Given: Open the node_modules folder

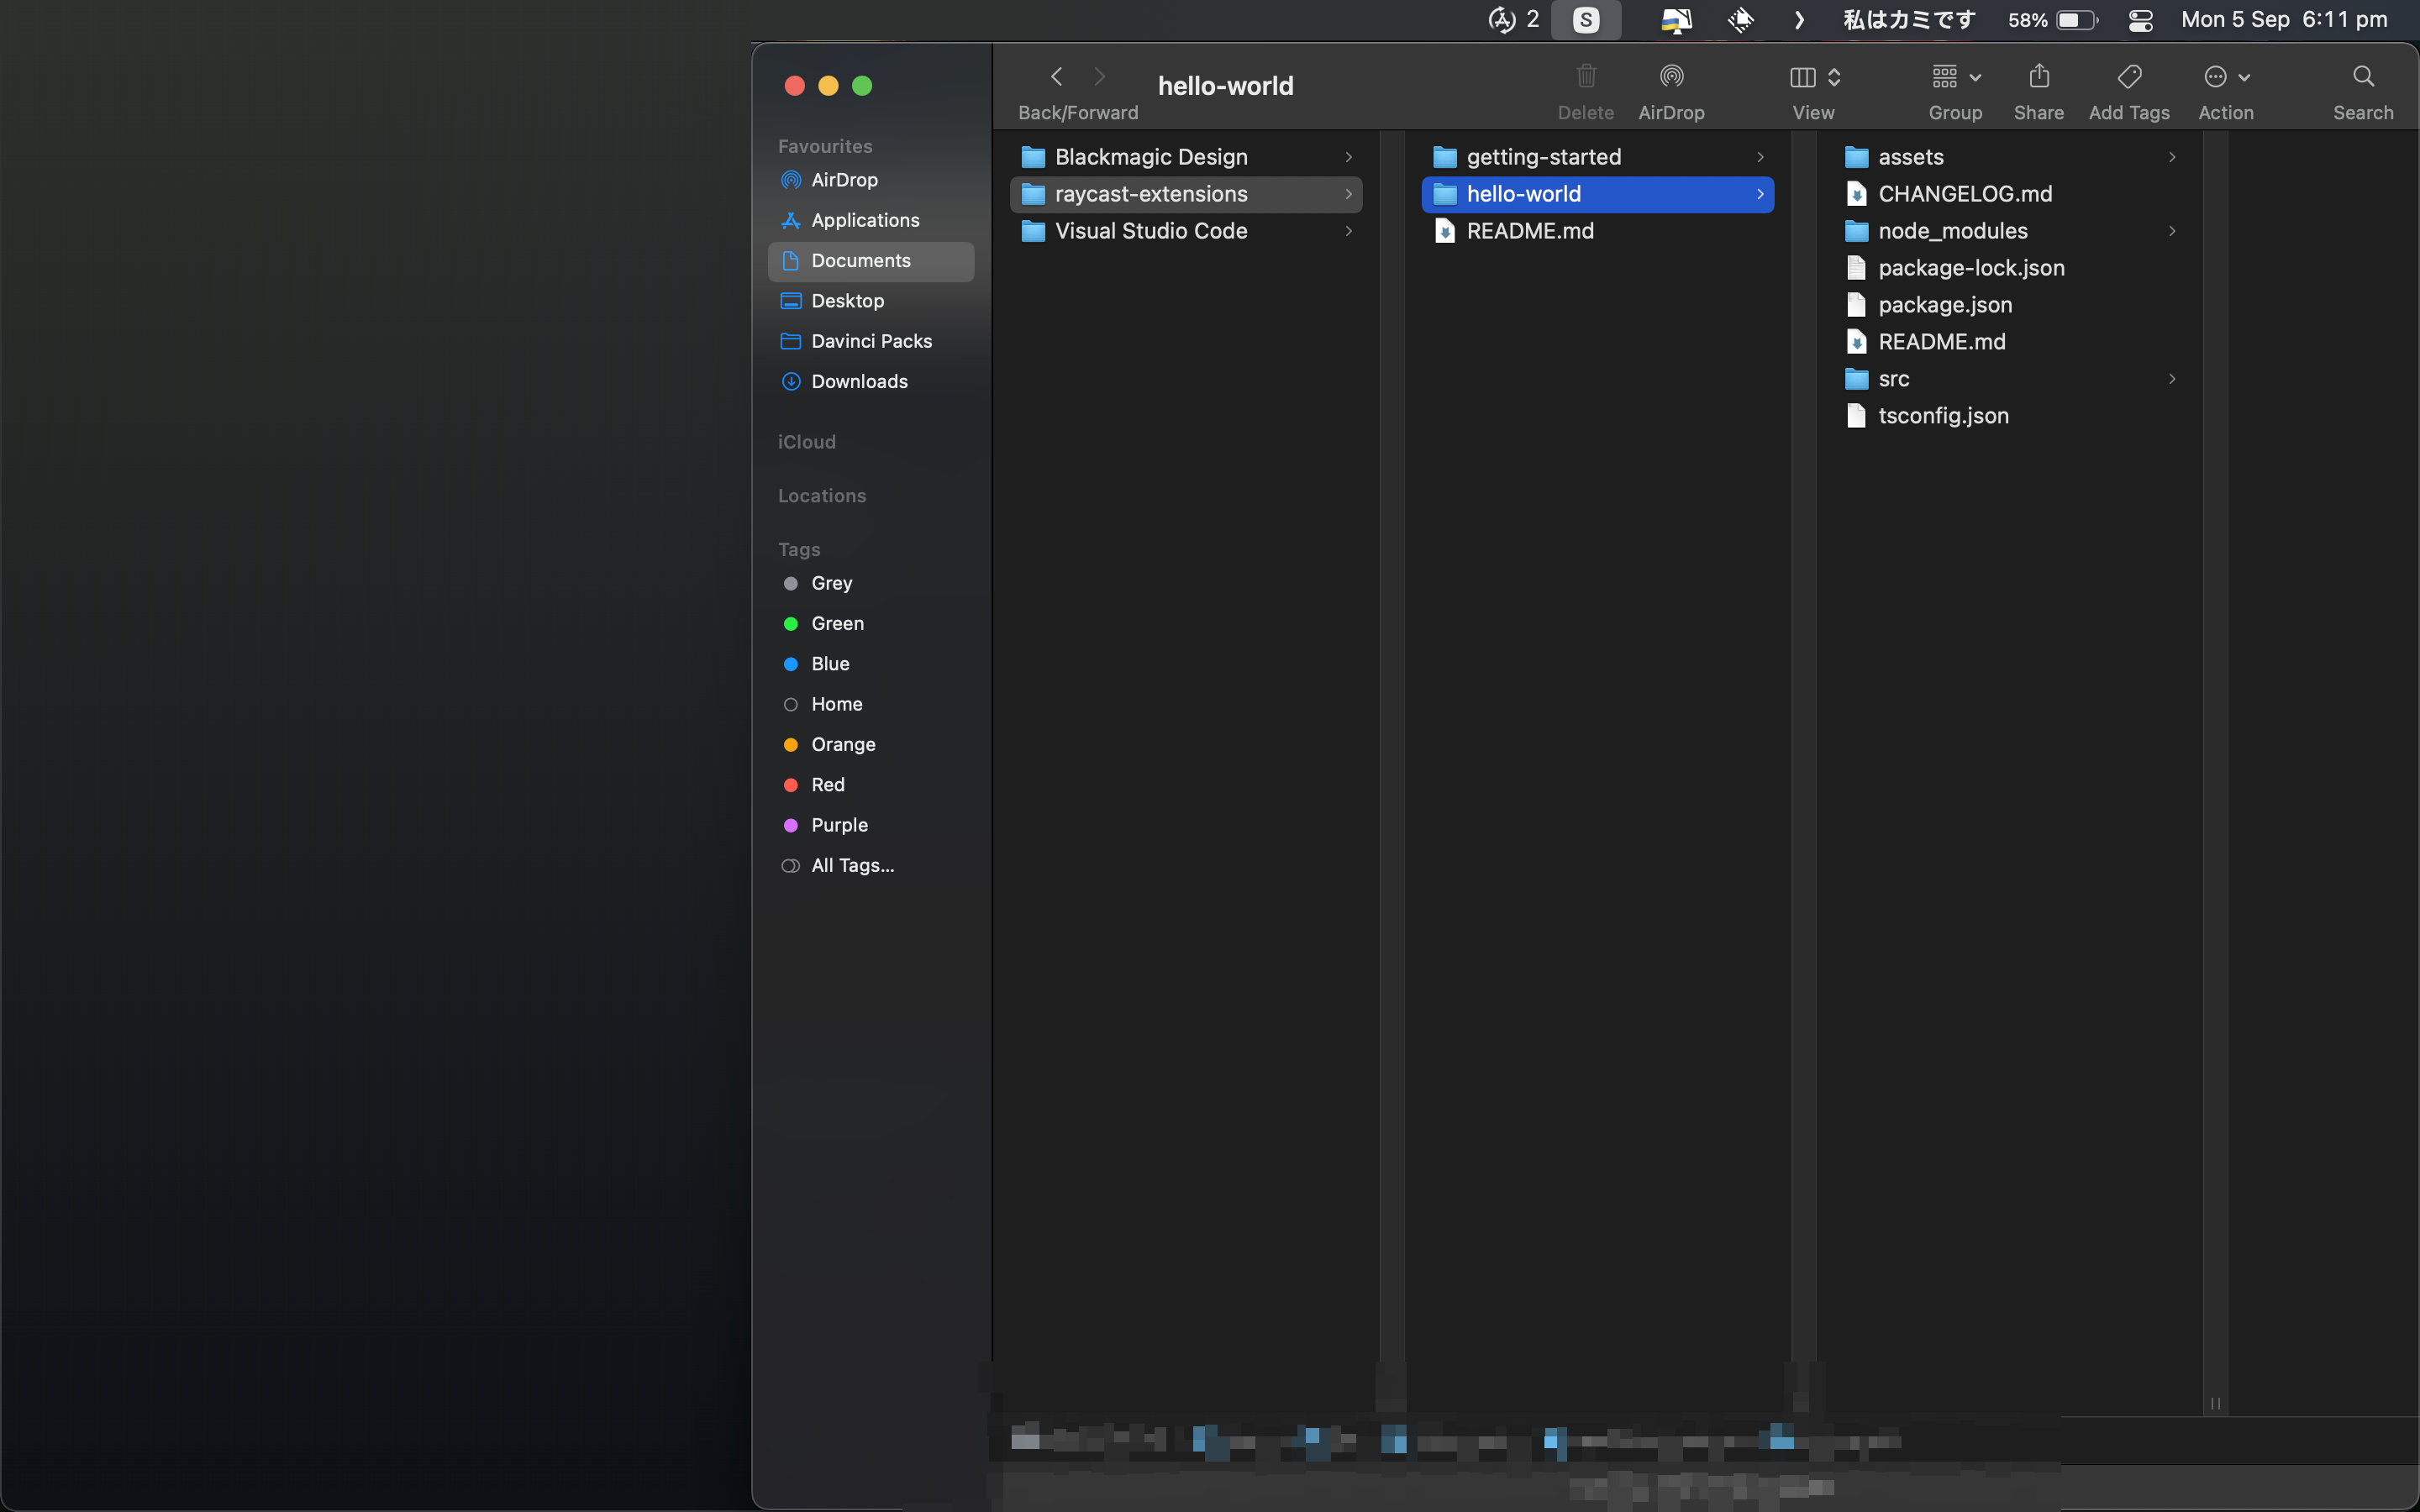Looking at the screenshot, I should coord(1952,231).
